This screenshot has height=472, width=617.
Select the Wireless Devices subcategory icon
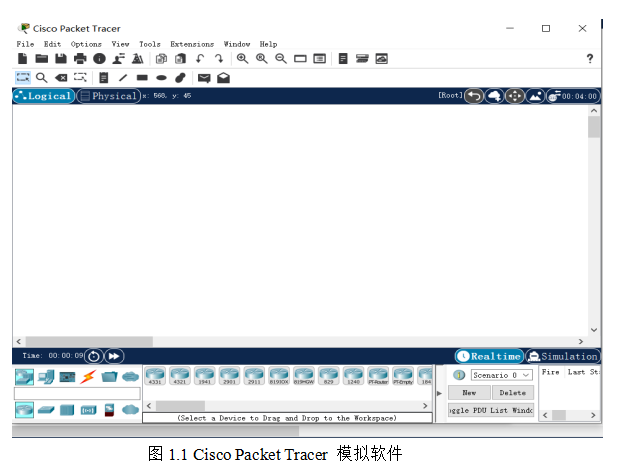88,411
